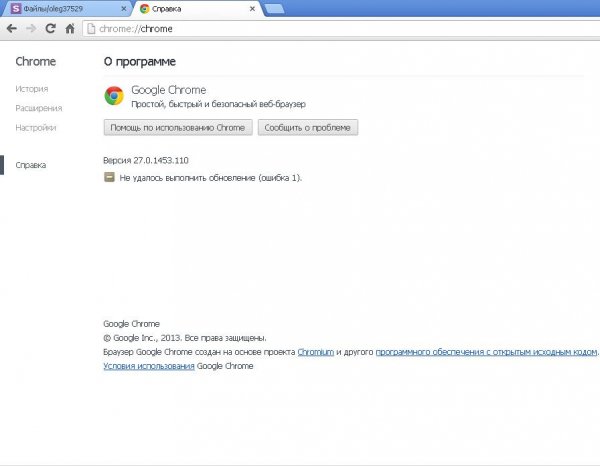The width and height of the screenshot is (600, 466).
Task: Open Расширения in the sidebar
Action: pyautogui.click(x=39, y=108)
